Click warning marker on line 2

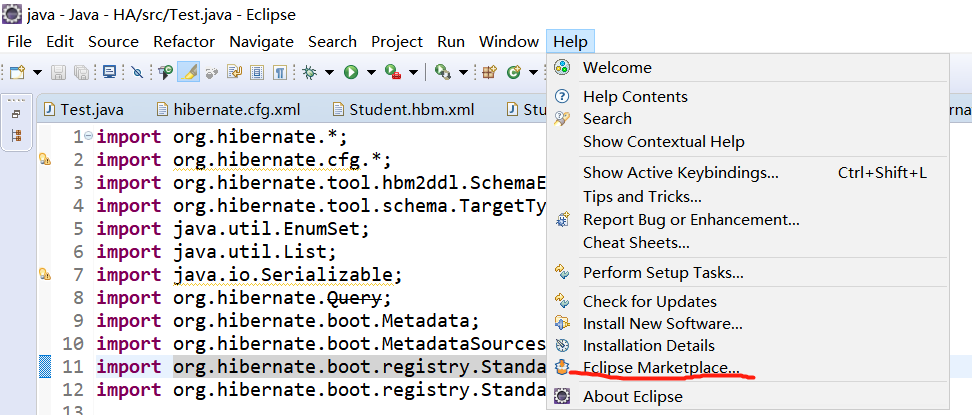[44, 160]
